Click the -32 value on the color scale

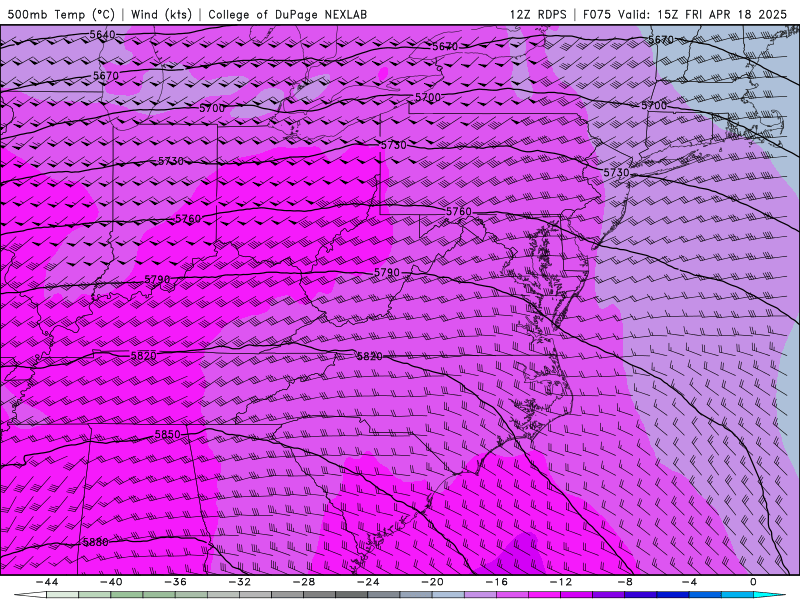click(x=239, y=582)
